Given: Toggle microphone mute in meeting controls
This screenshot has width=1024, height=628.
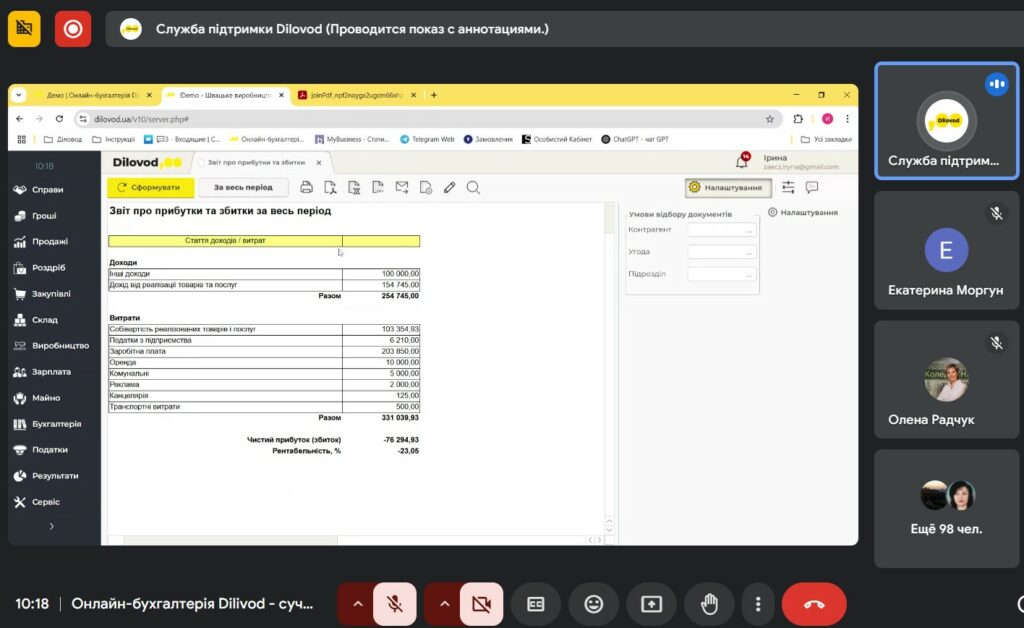Looking at the screenshot, I should tap(394, 604).
